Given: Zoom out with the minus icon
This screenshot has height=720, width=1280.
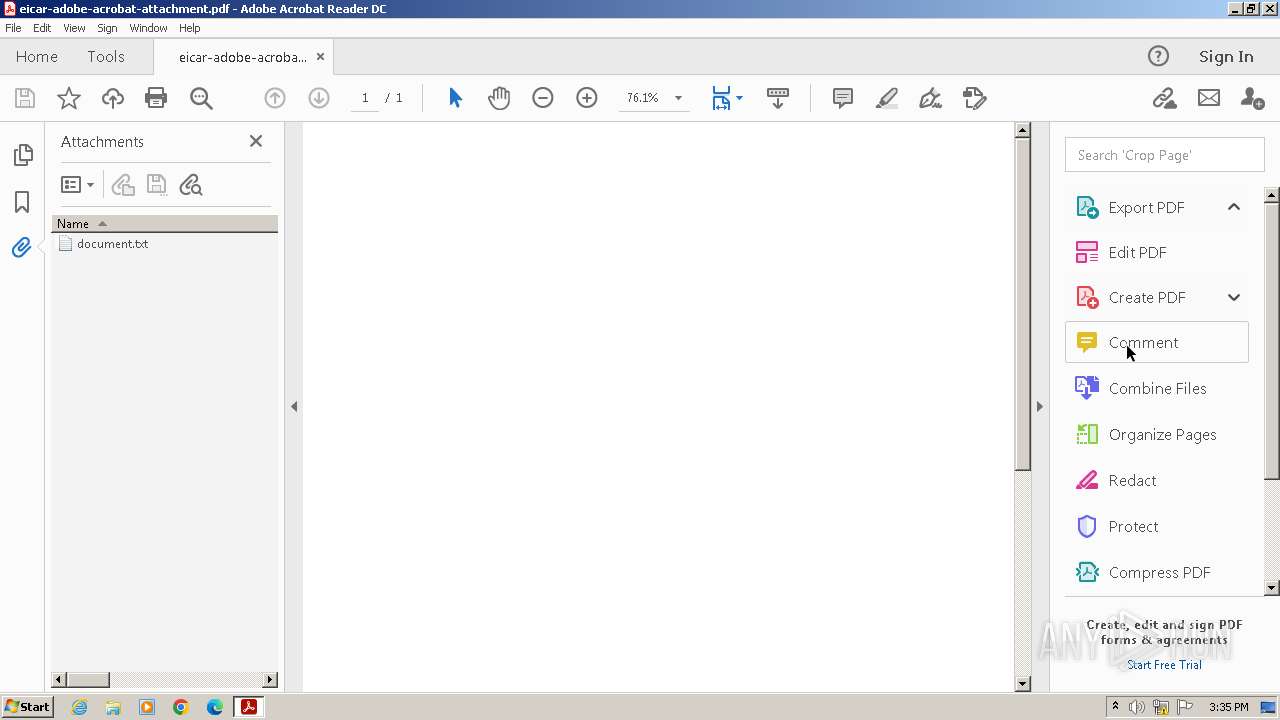Looking at the screenshot, I should coord(543,98).
